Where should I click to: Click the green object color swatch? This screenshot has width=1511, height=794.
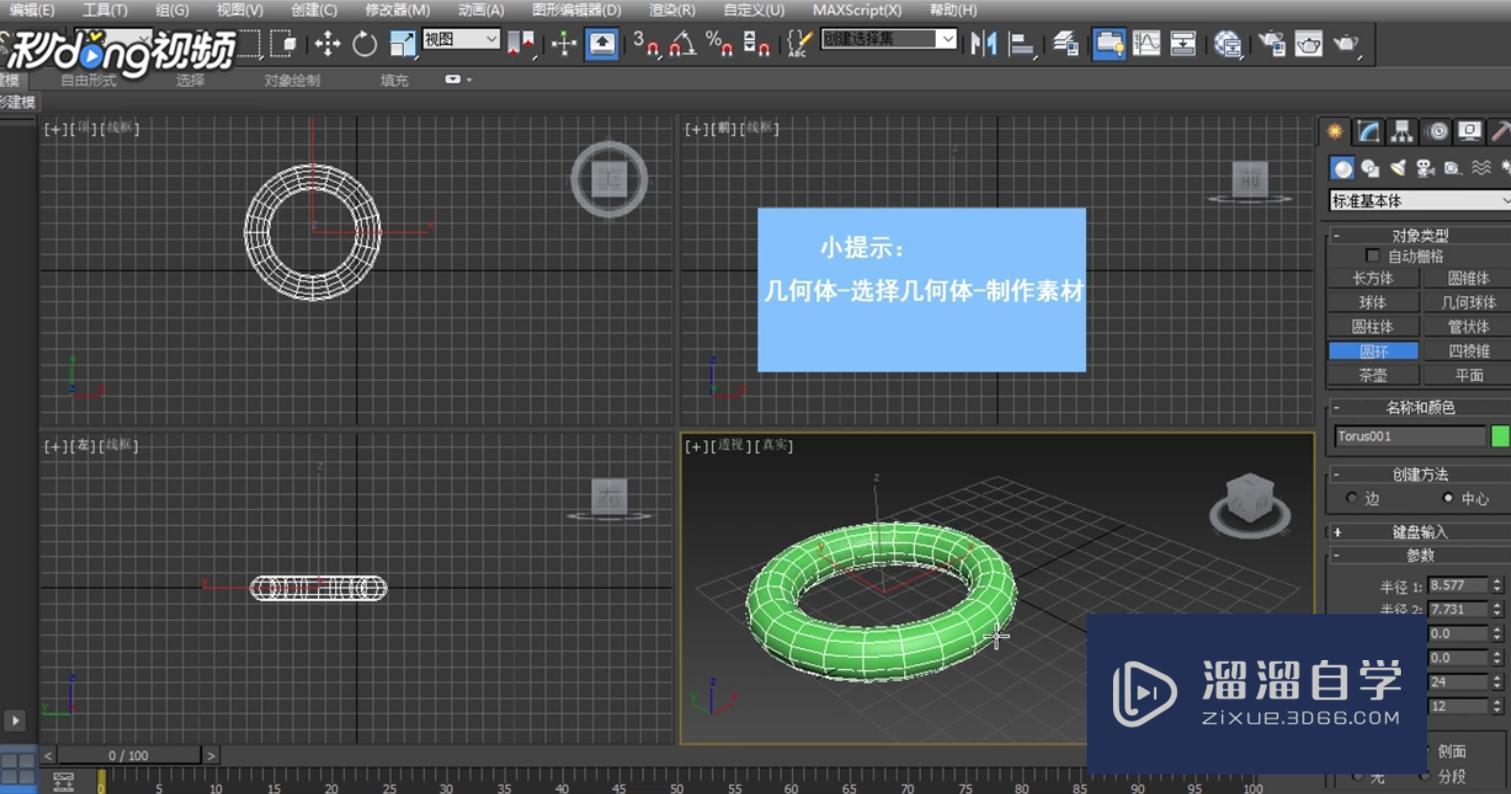(1500, 436)
